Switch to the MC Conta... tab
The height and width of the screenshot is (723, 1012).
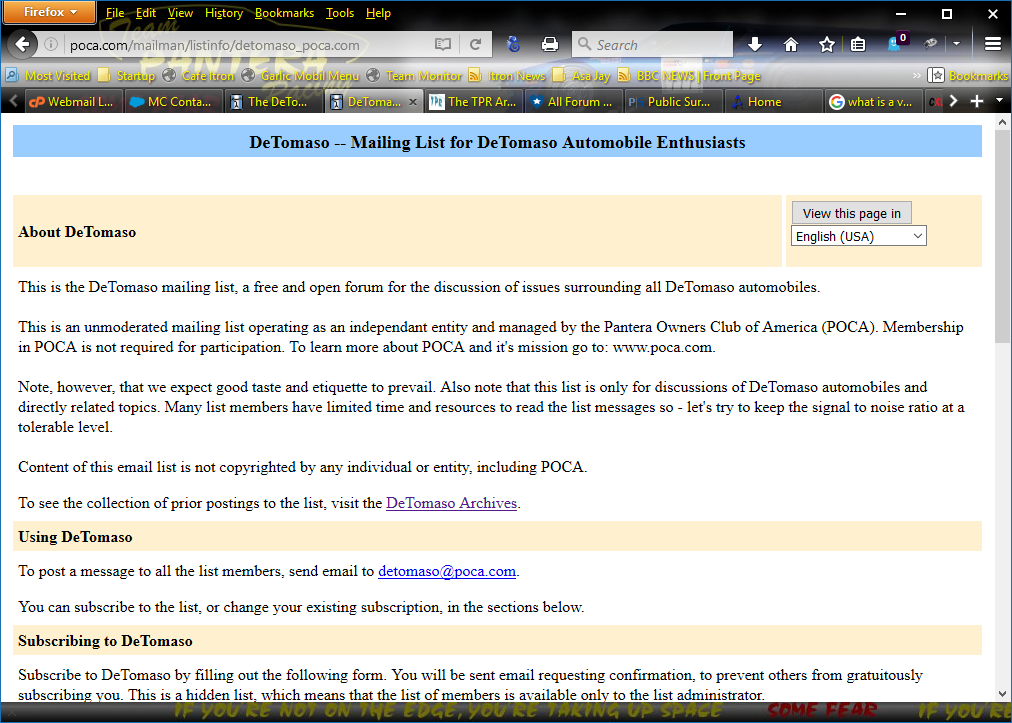(173, 102)
